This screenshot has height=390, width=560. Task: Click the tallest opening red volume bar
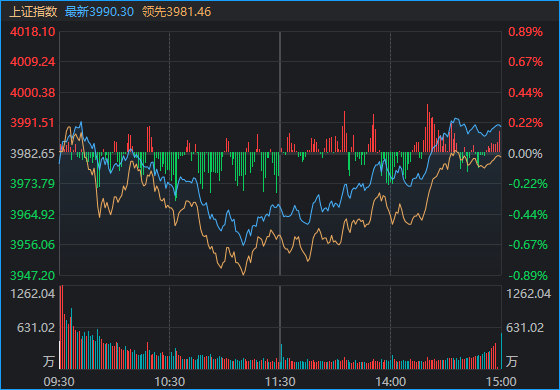click(x=62, y=327)
